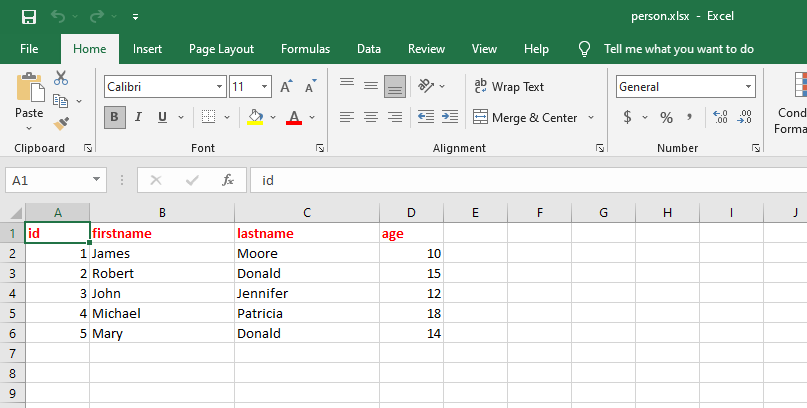Open the File tab
This screenshot has height=408, width=807.
coord(29,49)
